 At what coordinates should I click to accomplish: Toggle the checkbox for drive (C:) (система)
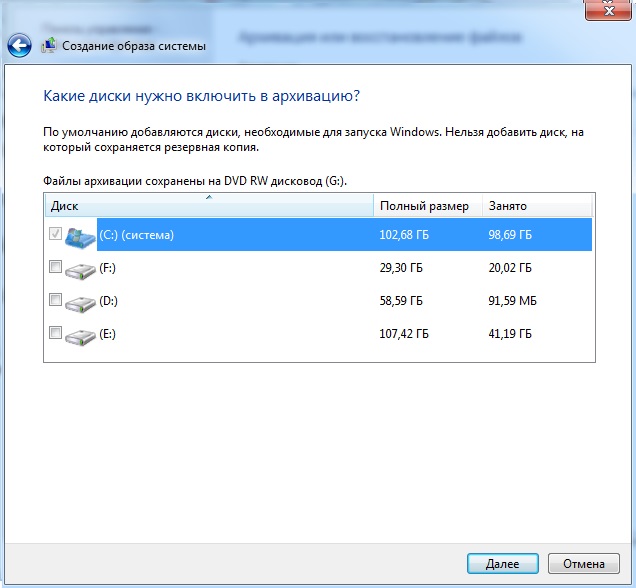click(55, 233)
